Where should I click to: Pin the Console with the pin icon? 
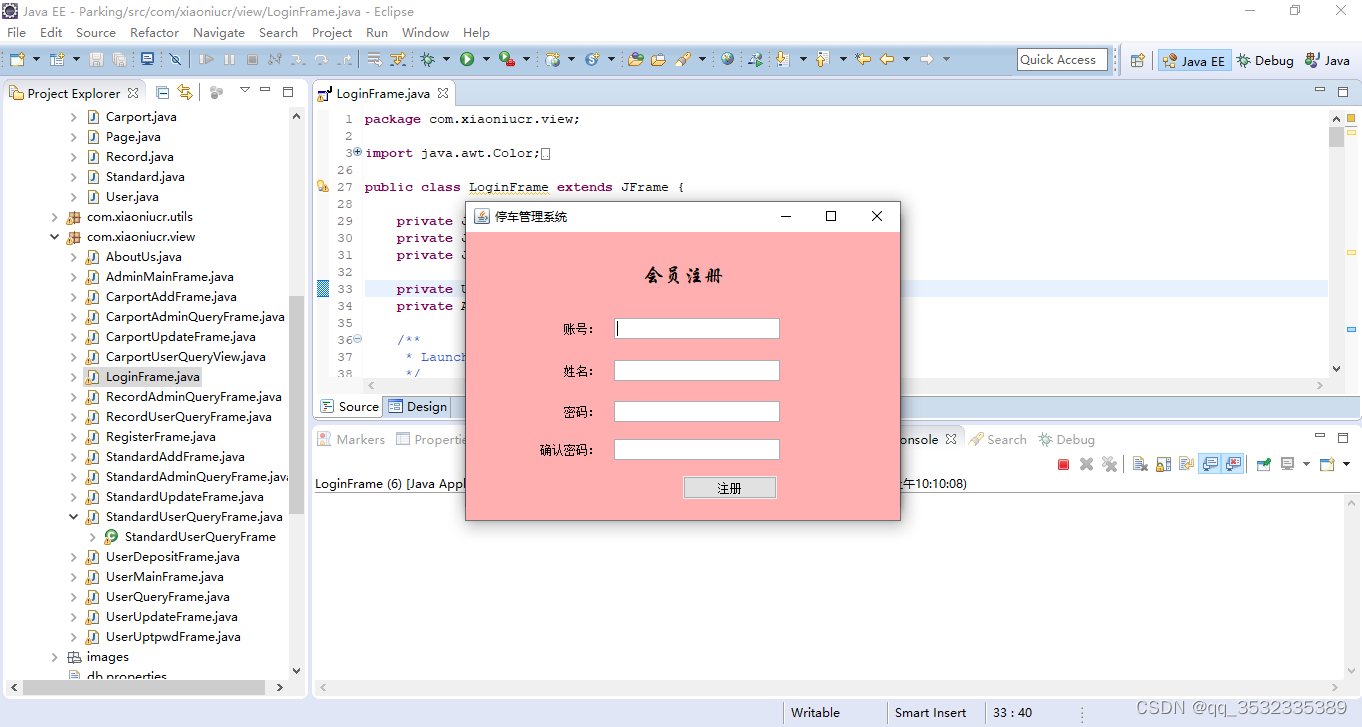pyautogui.click(x=1262, y=463)
